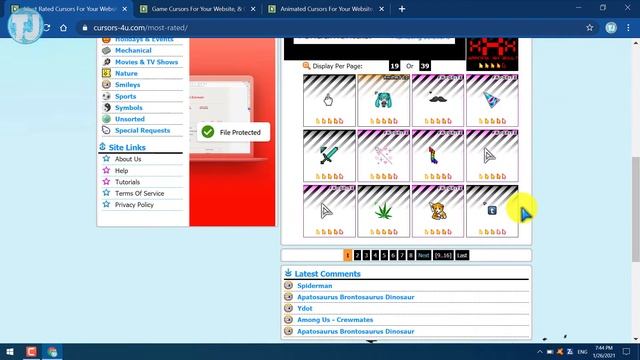Image resolution: width=640 pixels, height=360 pixels.
Task: Open Chrome from the taskbar
Action: [52, 351]
